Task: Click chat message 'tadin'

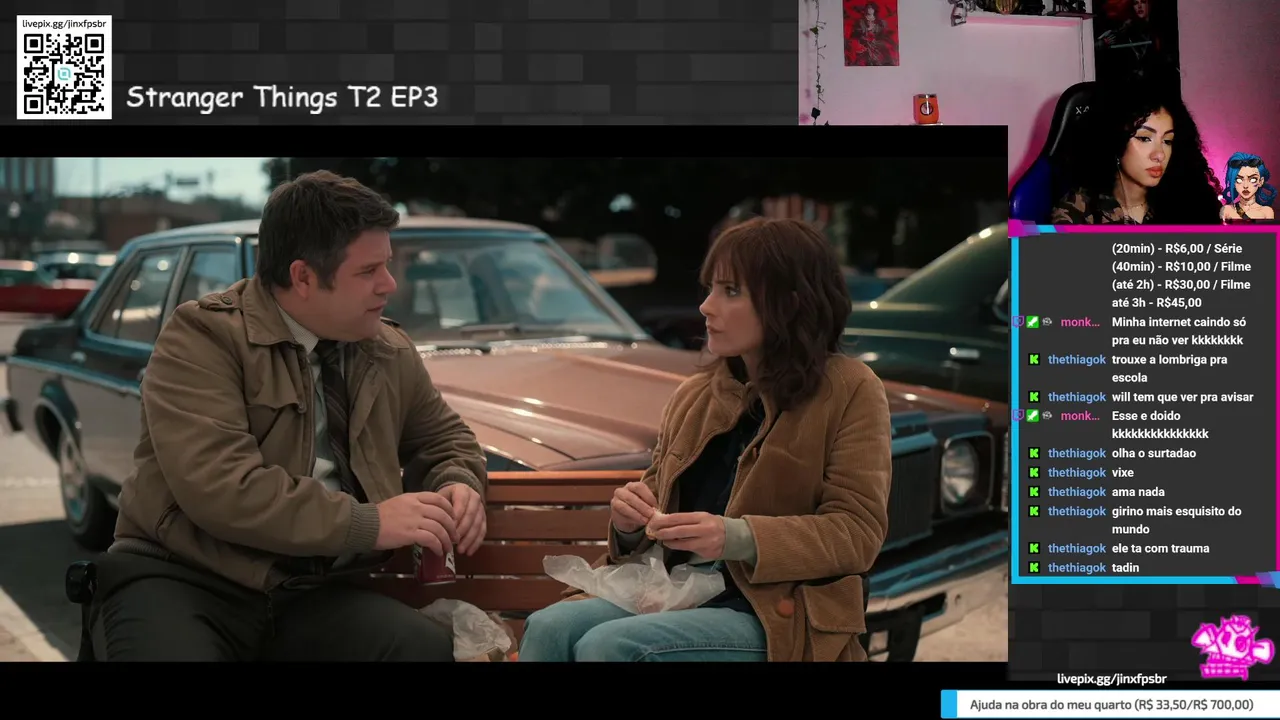Action: point(1125,568)
